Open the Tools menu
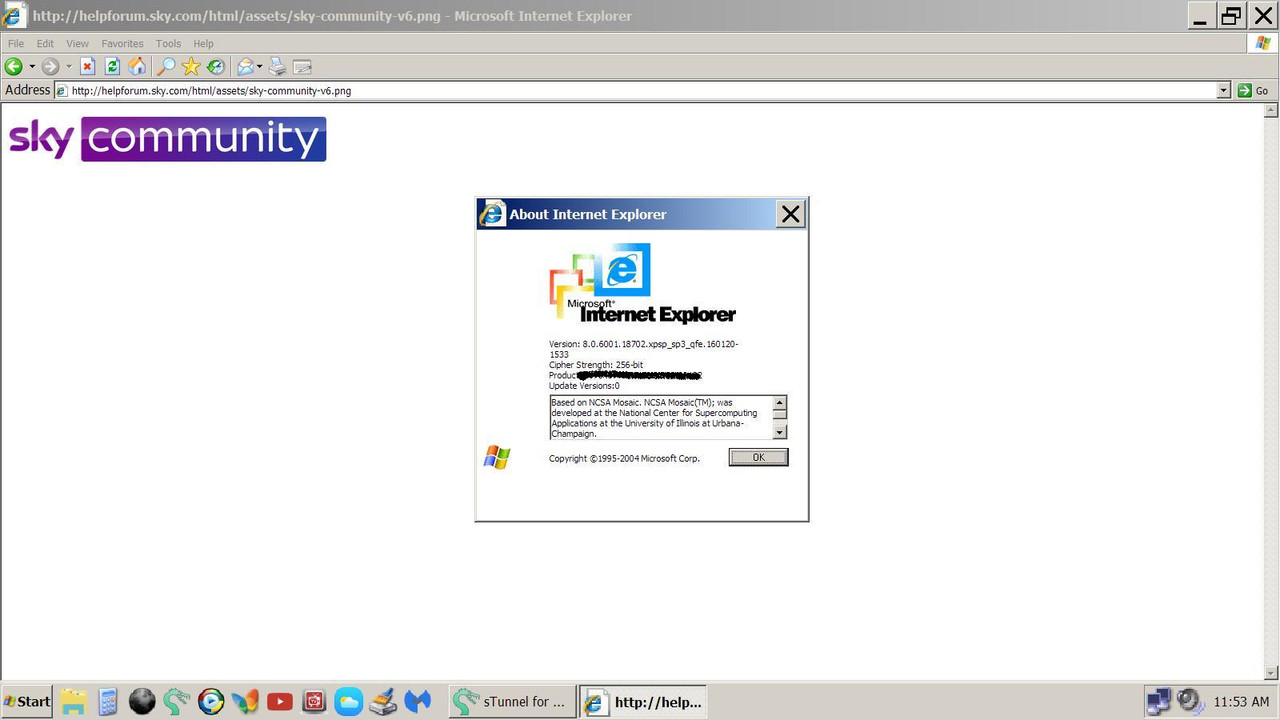This screenshot has width=1280, height=720. [168, 44]
